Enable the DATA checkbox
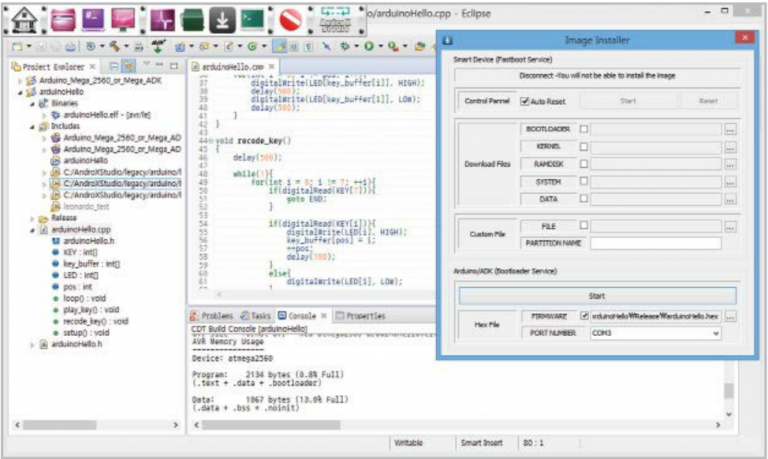 click(x=583, y=198)
